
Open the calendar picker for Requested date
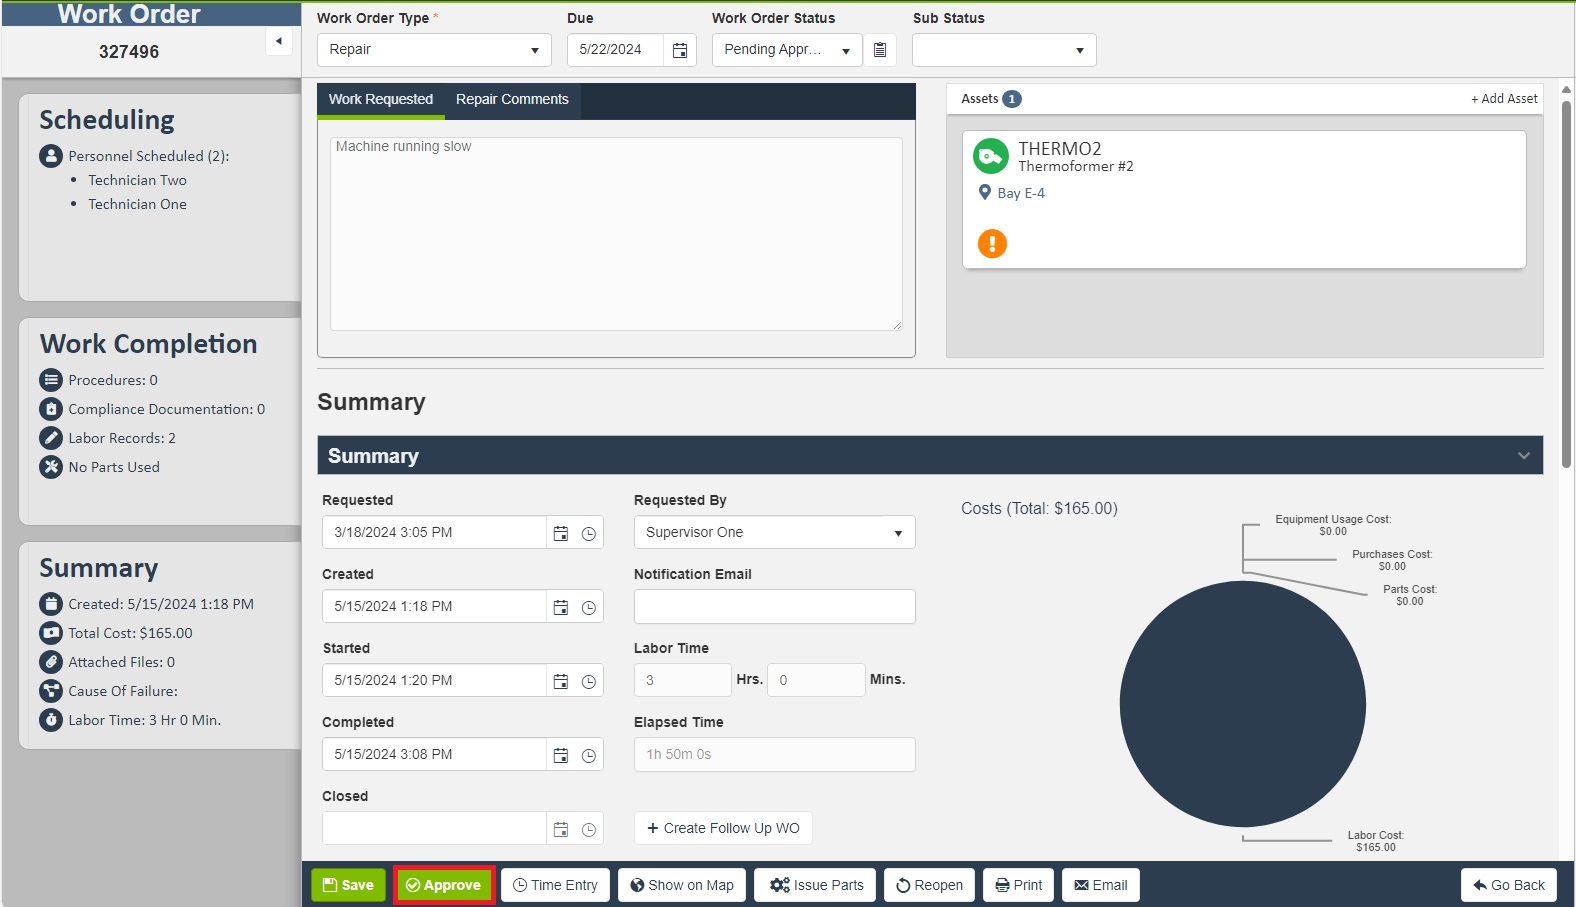pyautogui.click(x=561, y=533)
